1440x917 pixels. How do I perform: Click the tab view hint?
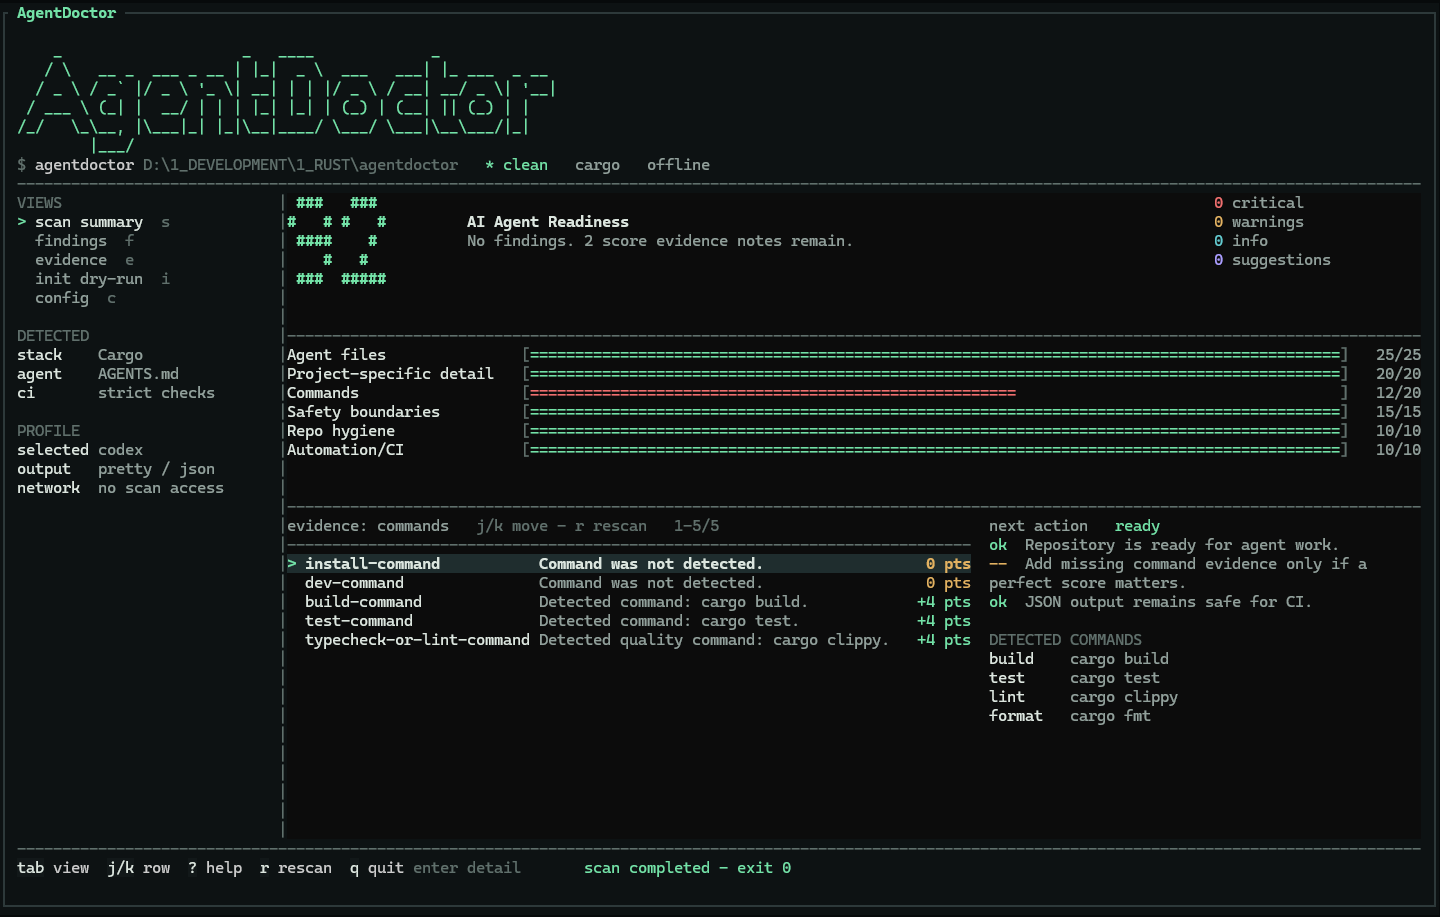click(53, 868)
